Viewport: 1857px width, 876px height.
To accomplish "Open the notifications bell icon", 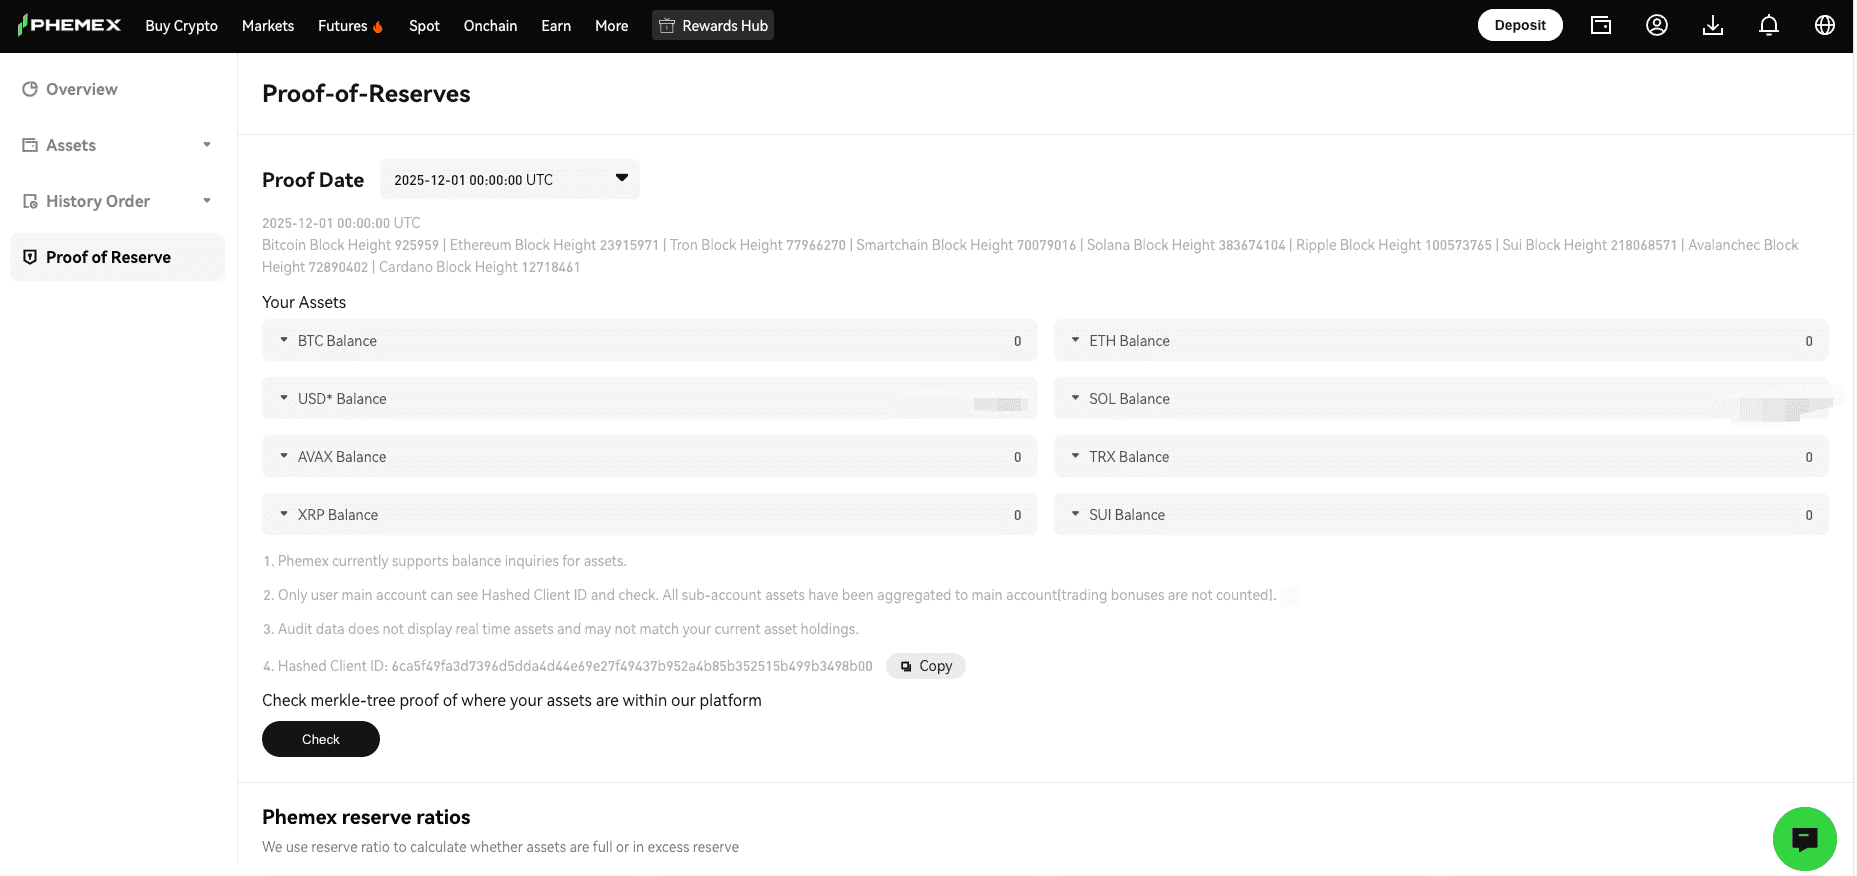I will coord(1769,25).
